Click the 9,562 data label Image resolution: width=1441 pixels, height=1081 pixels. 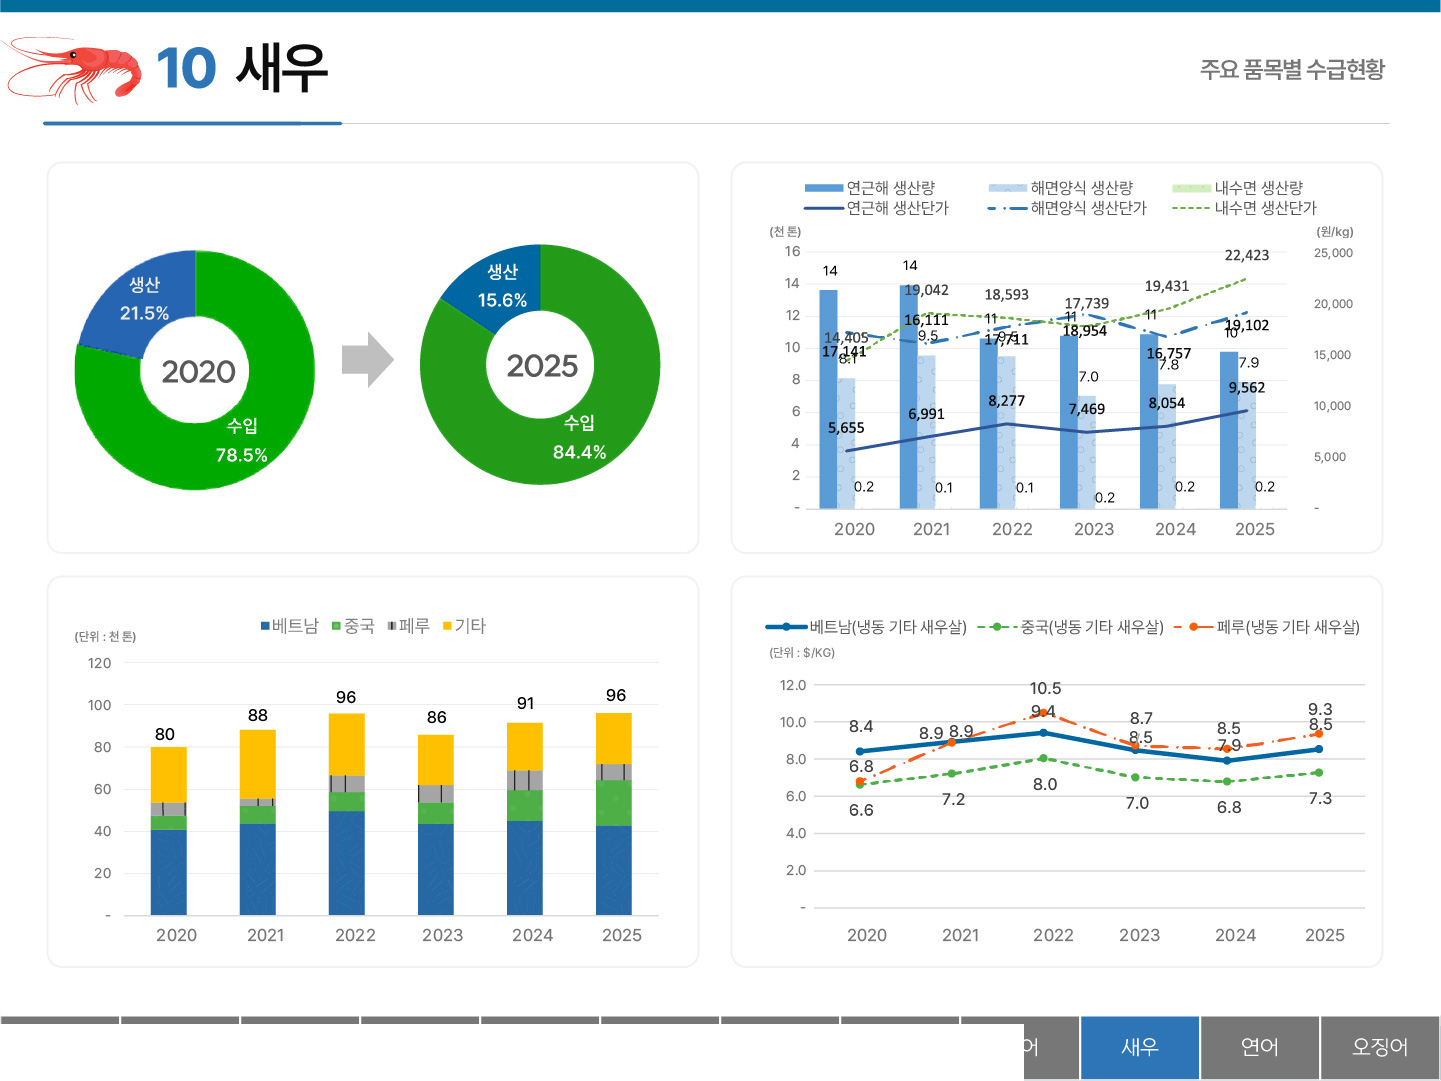(x=1247, y=388)
